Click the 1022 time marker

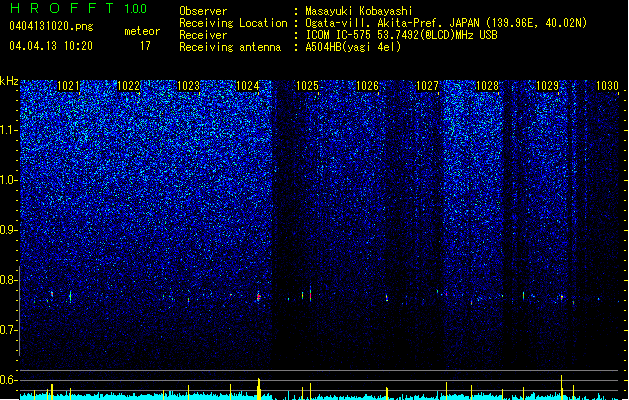tap(128, 86)
